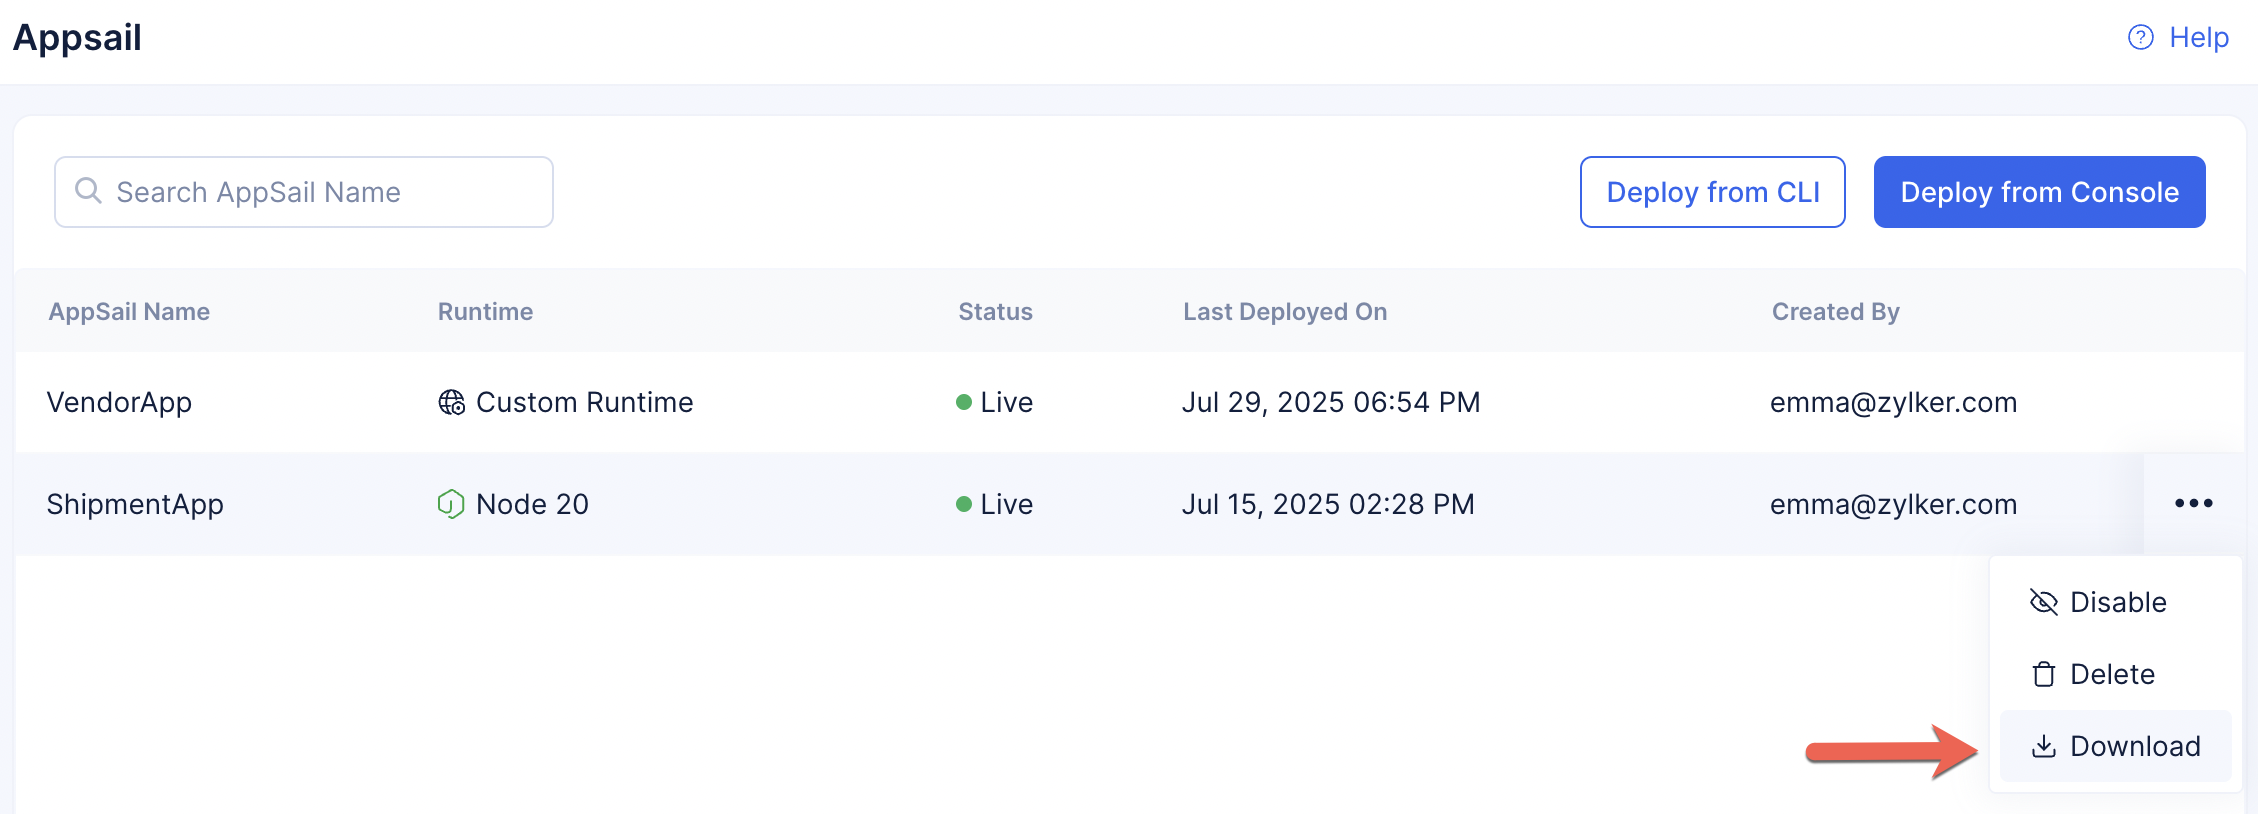Screen dimensions: 2258x814
Task: Click the AppSail Name column header
Action: pos(129,311)
